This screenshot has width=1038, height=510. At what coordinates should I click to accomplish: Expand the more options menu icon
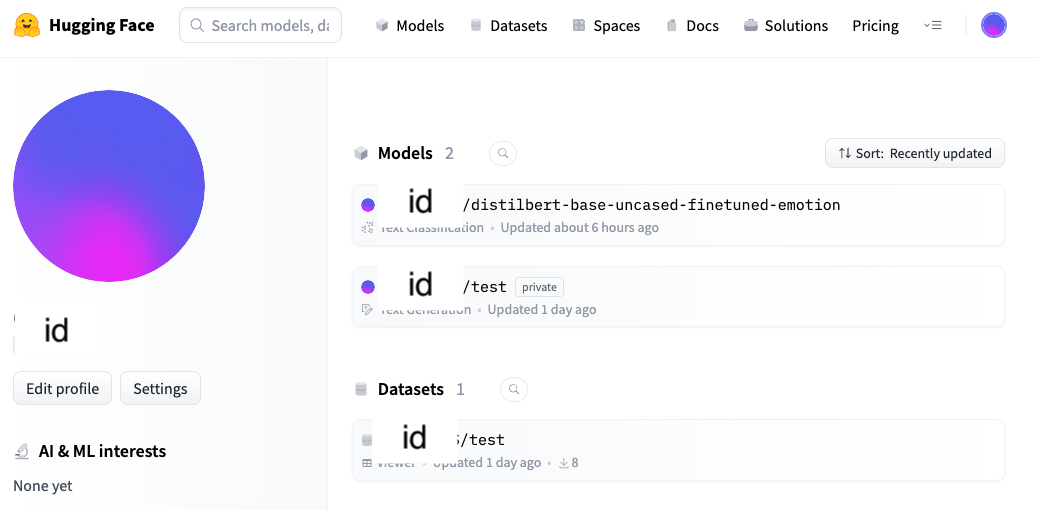coord(932,26)
